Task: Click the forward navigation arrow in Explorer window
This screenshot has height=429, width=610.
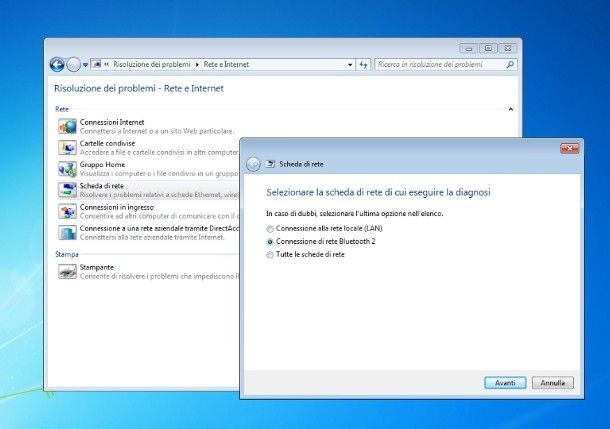Action: tap(74, 65)
